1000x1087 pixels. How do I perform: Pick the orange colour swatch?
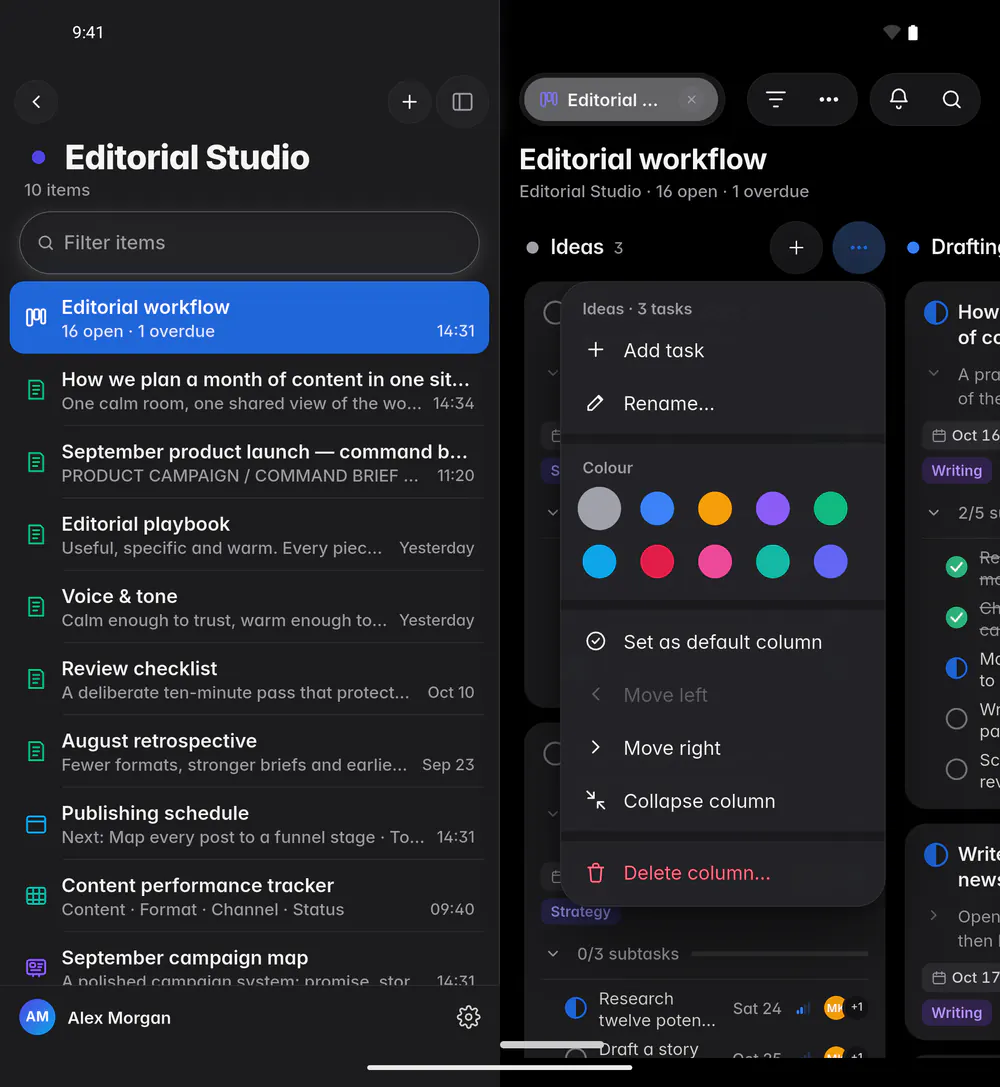(x=714, y=508)
